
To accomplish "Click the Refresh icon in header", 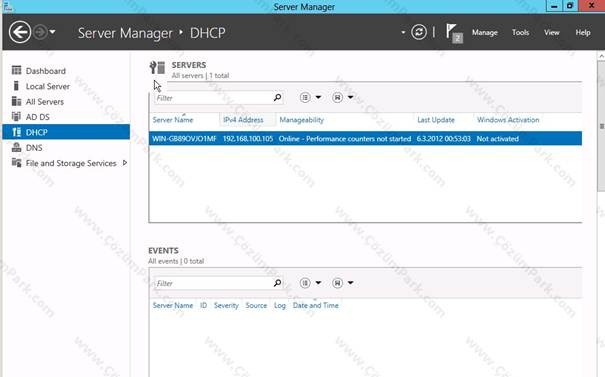I will [x=419, y=32].
